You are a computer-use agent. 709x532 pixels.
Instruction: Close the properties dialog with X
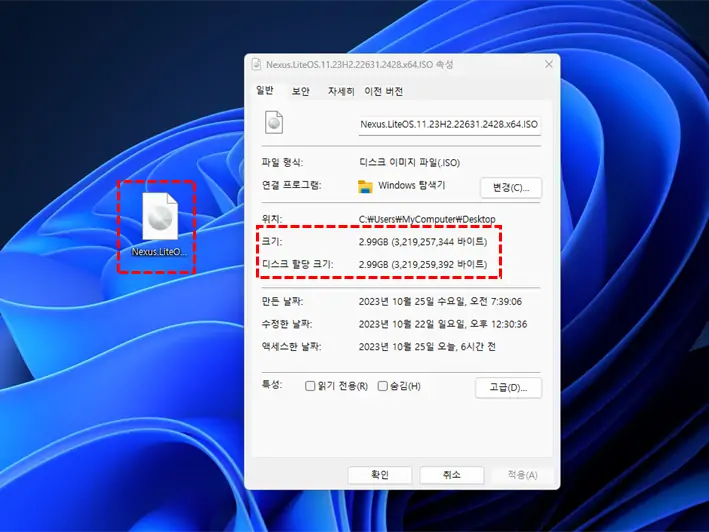point(548,64)
